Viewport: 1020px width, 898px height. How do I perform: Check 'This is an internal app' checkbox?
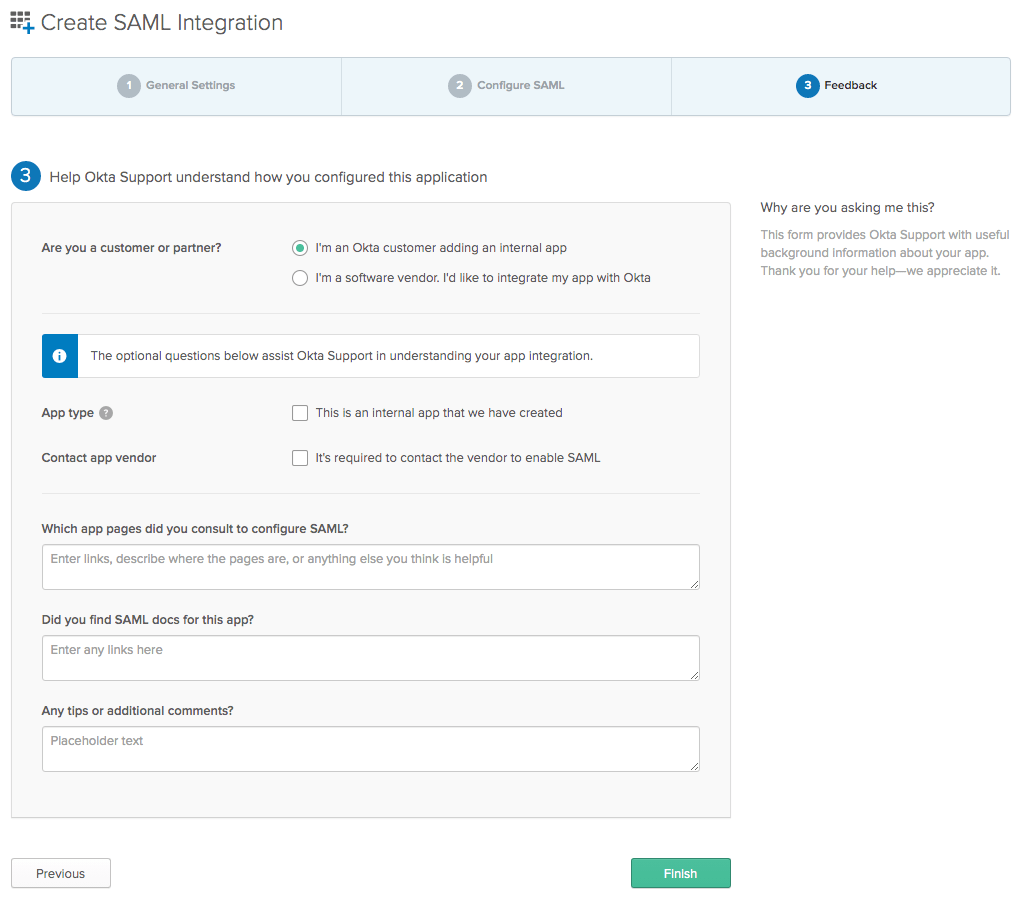coord(300,413)
